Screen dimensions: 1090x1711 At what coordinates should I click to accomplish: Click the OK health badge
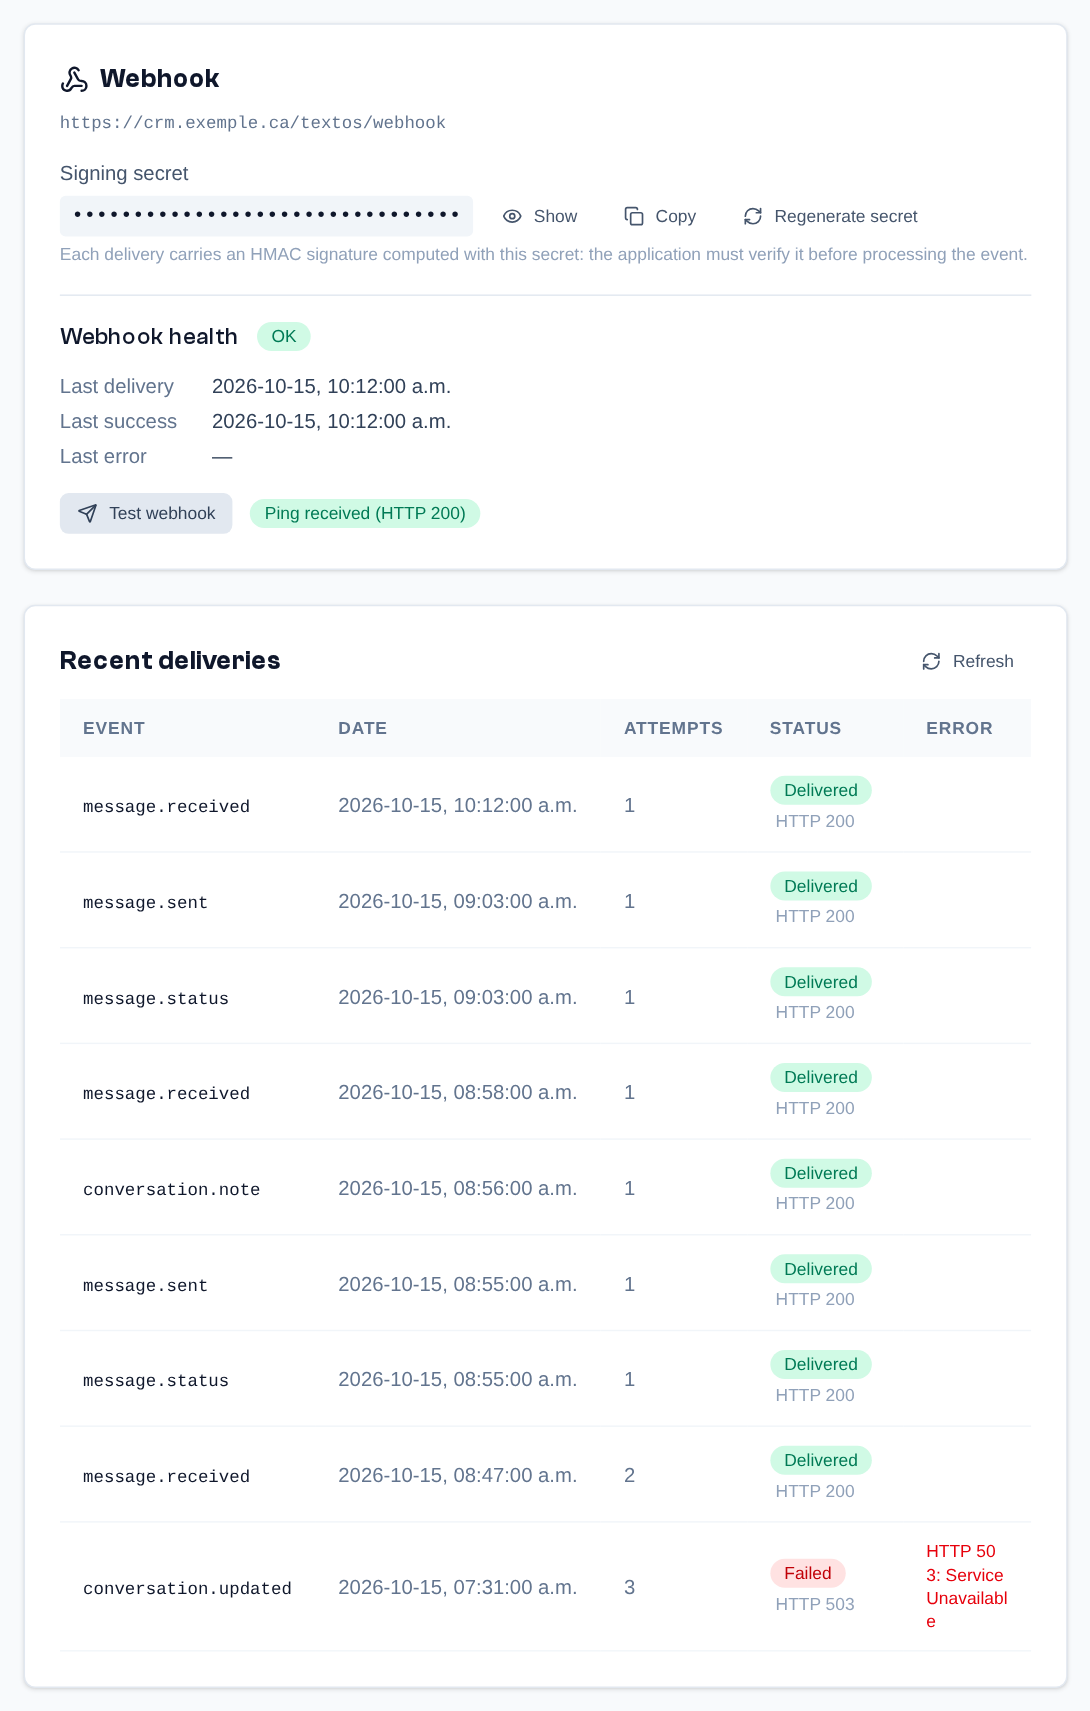pyautogui.click(x=284, y=336)
